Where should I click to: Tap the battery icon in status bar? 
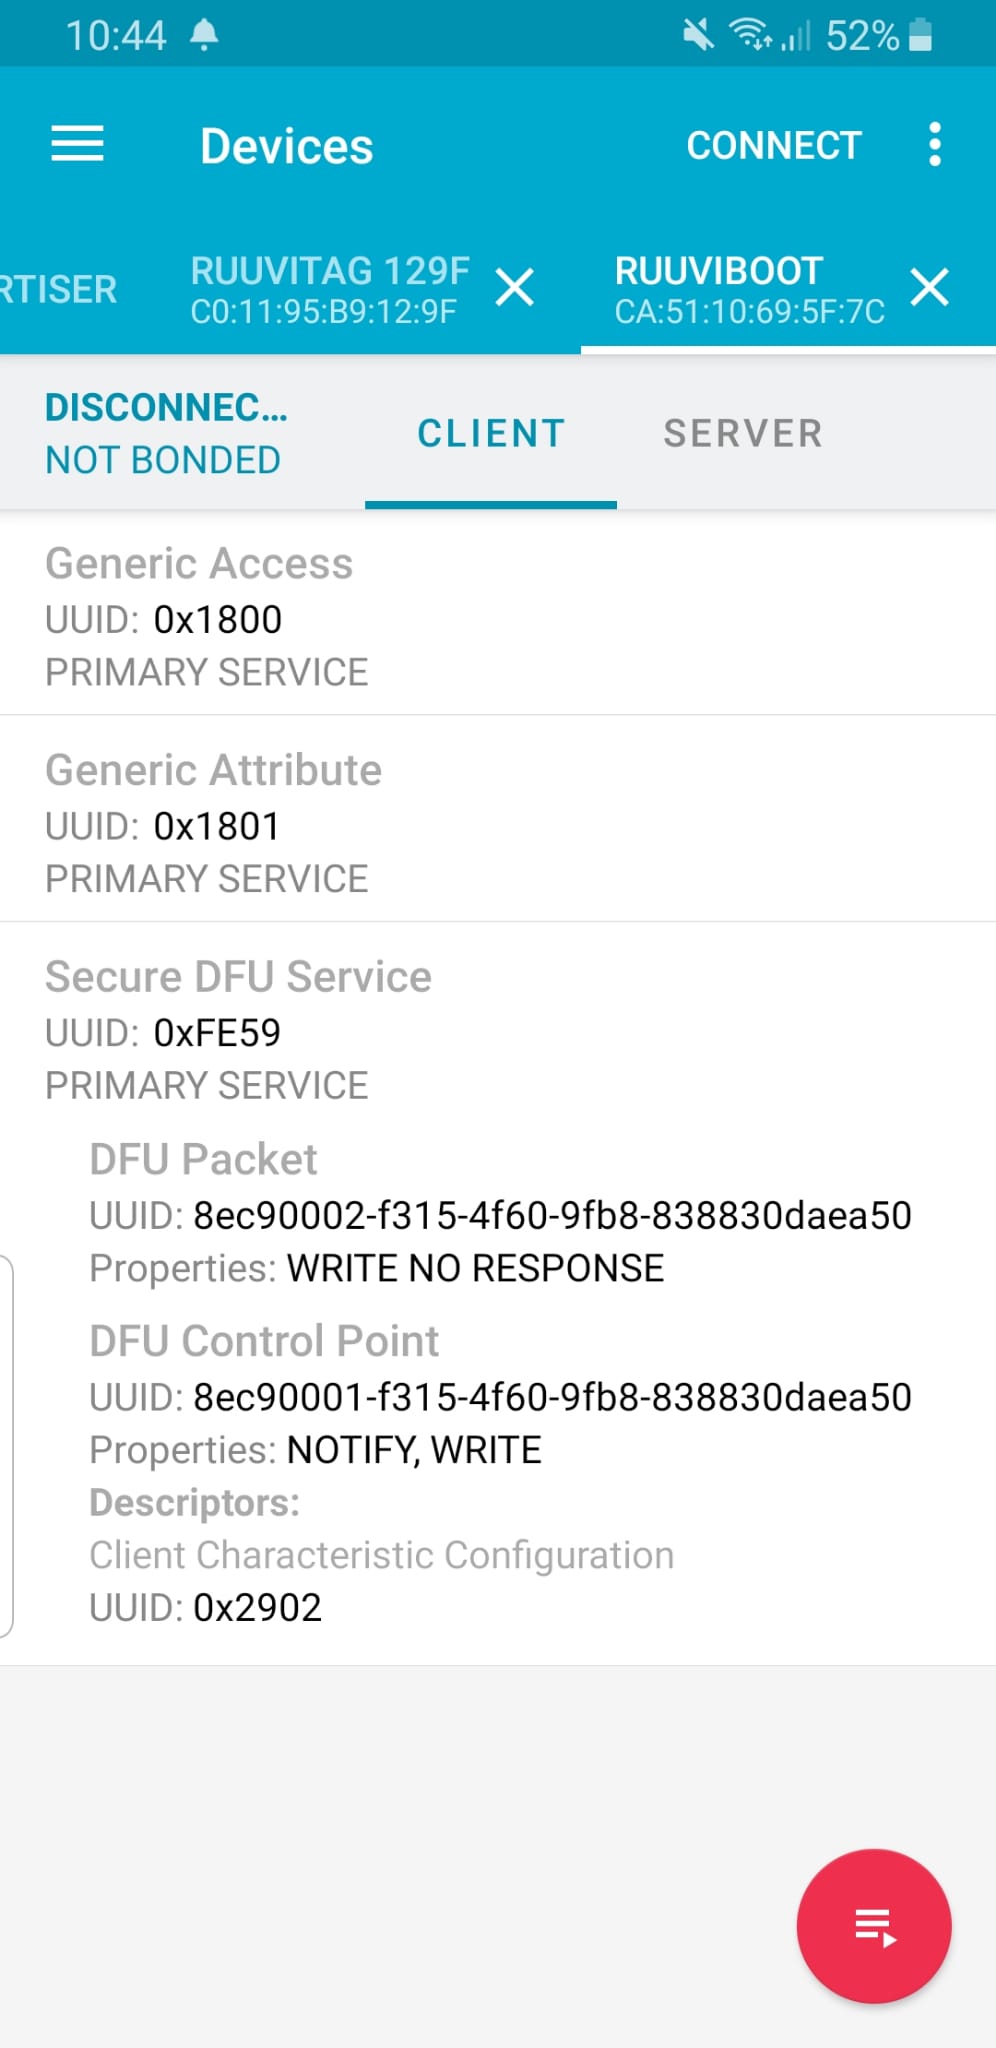(921, 35)
